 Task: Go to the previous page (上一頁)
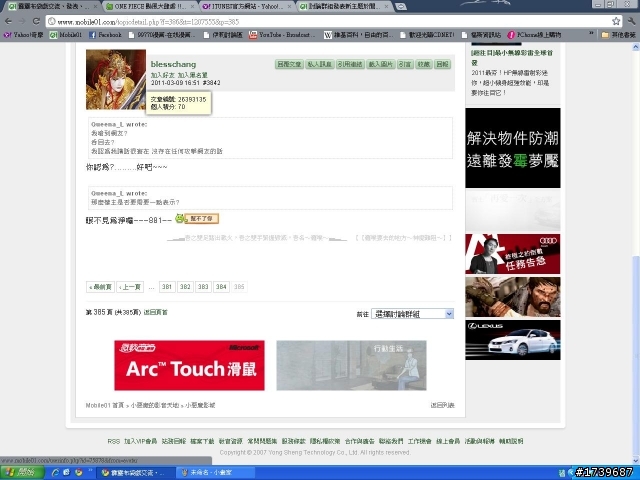[x=130, y=287]
